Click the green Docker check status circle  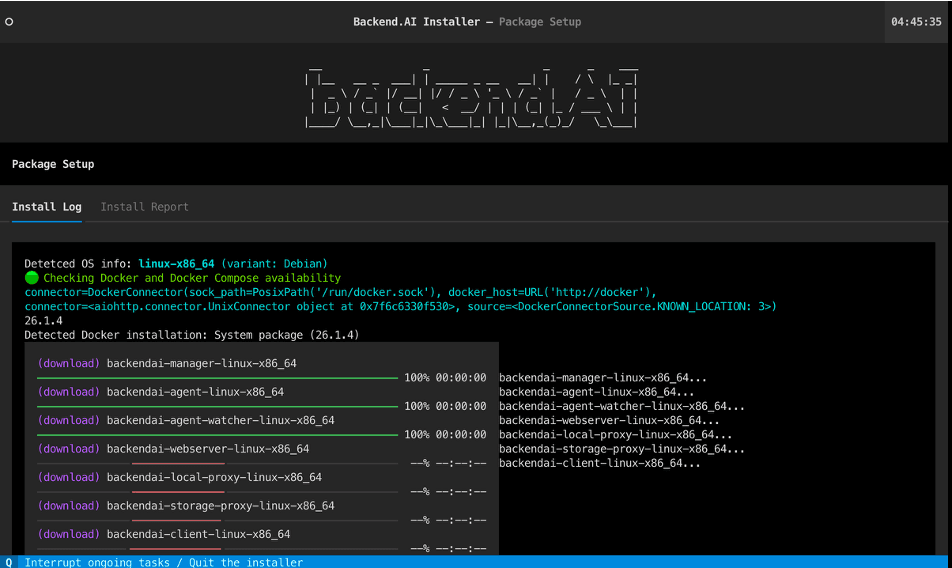(31, 278)
